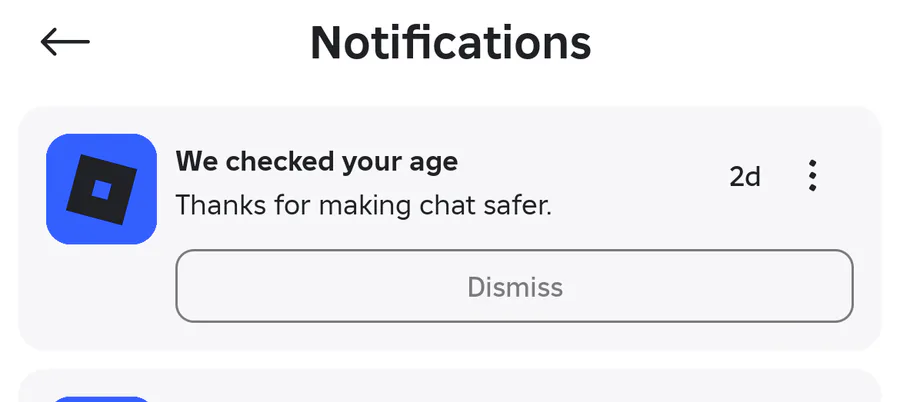Return to the previous screen via the back arrow
Screen dimensions: 900x402
click(65, 42)
